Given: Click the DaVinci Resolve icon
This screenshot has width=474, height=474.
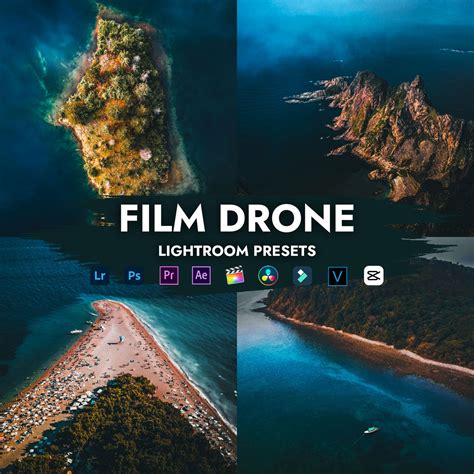Looking at the screenshot, I should 268,276.
